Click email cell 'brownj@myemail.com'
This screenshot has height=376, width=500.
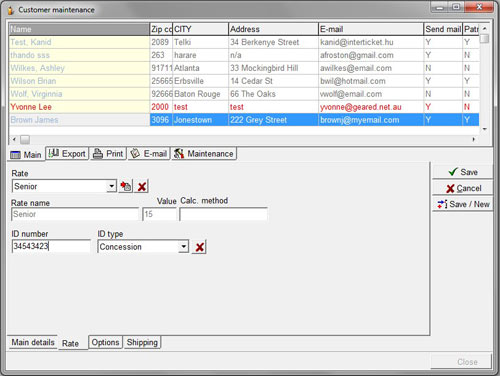point(371,120)
